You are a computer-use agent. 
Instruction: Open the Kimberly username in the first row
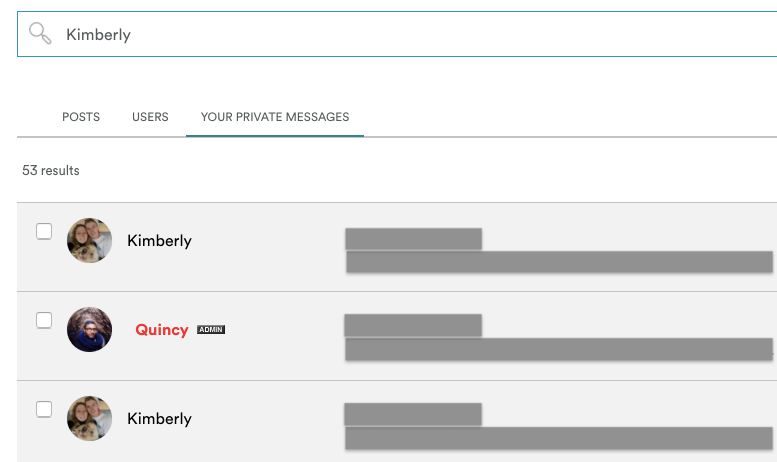[159, 241]
